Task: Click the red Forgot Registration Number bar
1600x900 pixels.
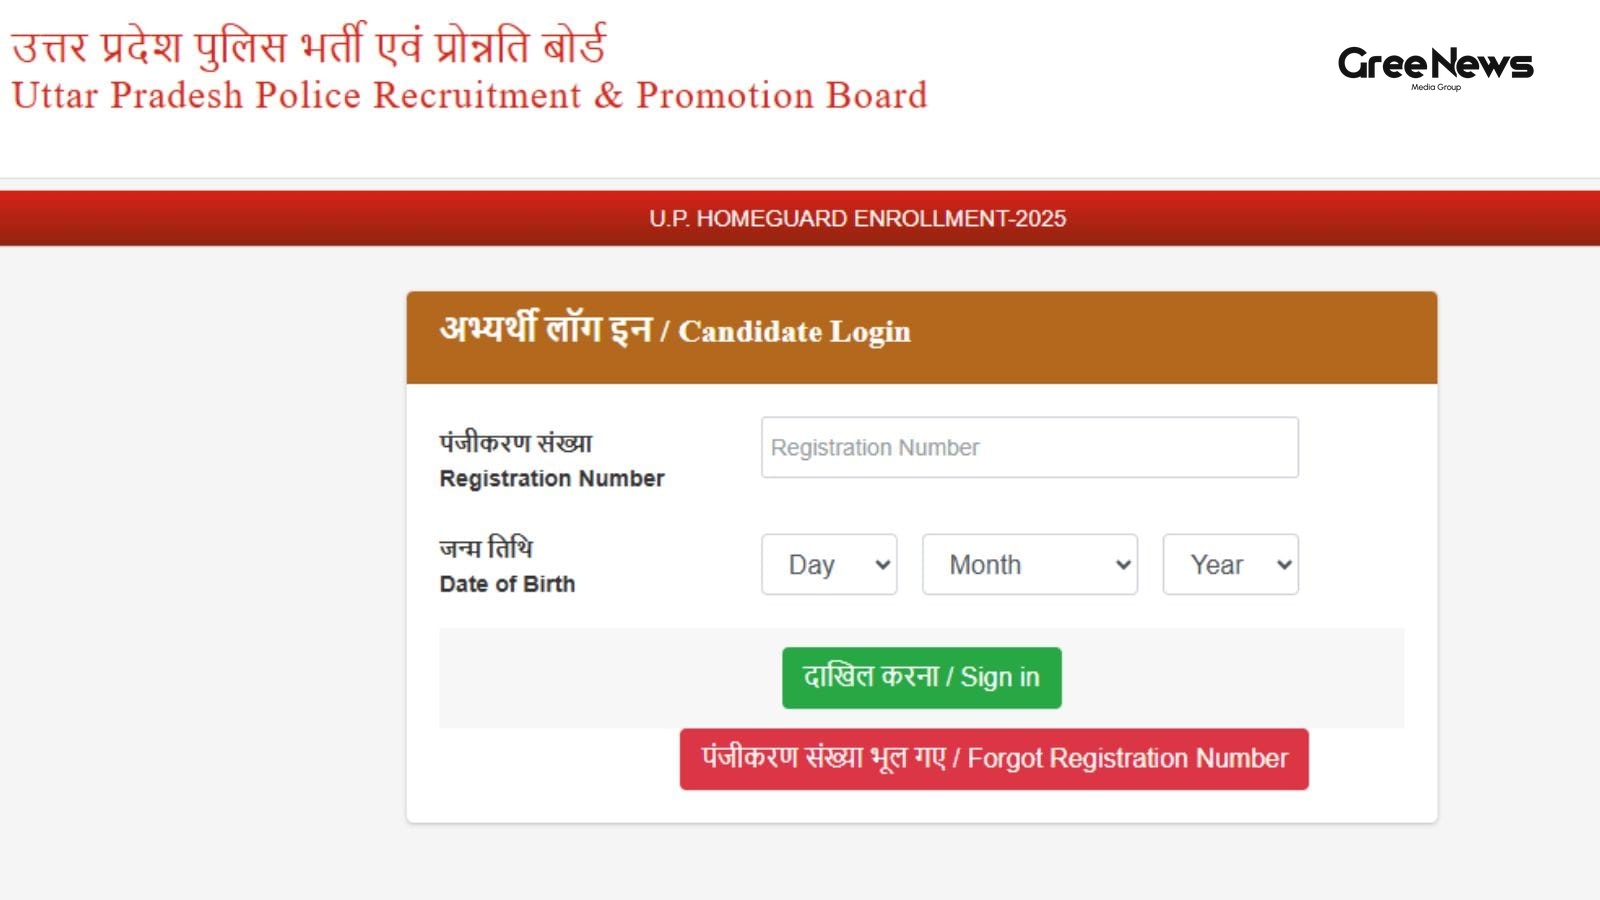Action: (994, 758)
